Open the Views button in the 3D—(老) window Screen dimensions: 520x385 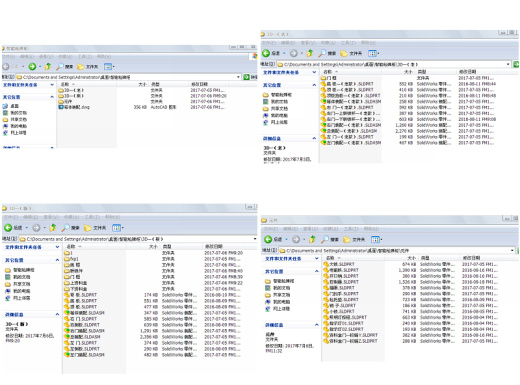pyautogui.click(x=373, y=53)
